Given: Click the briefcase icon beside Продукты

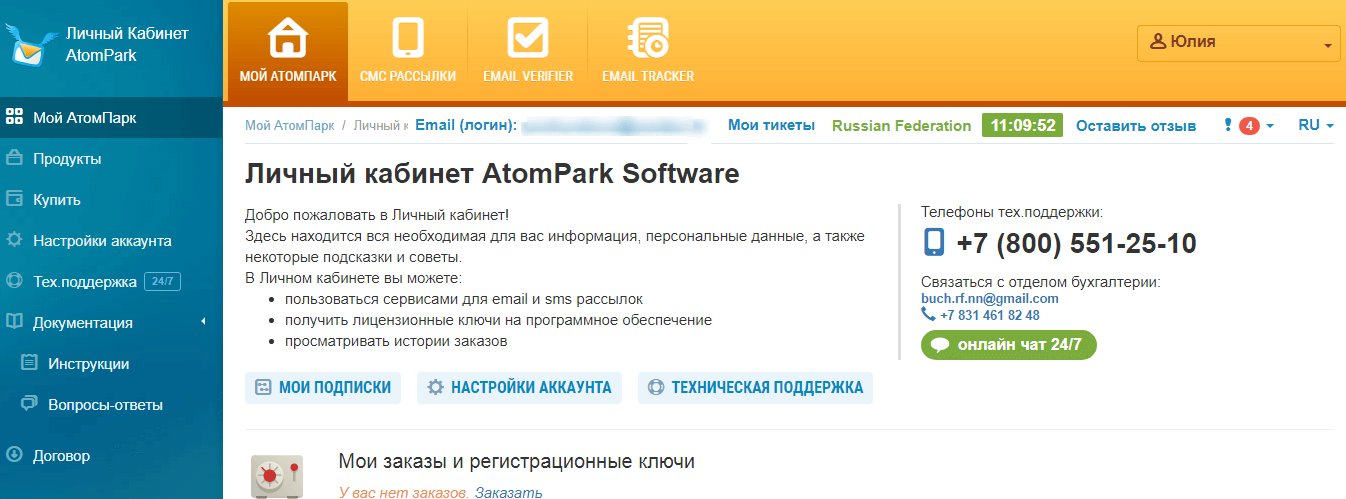Looking at the screenshot, I should pyautogui.click(x=14, y=158).
